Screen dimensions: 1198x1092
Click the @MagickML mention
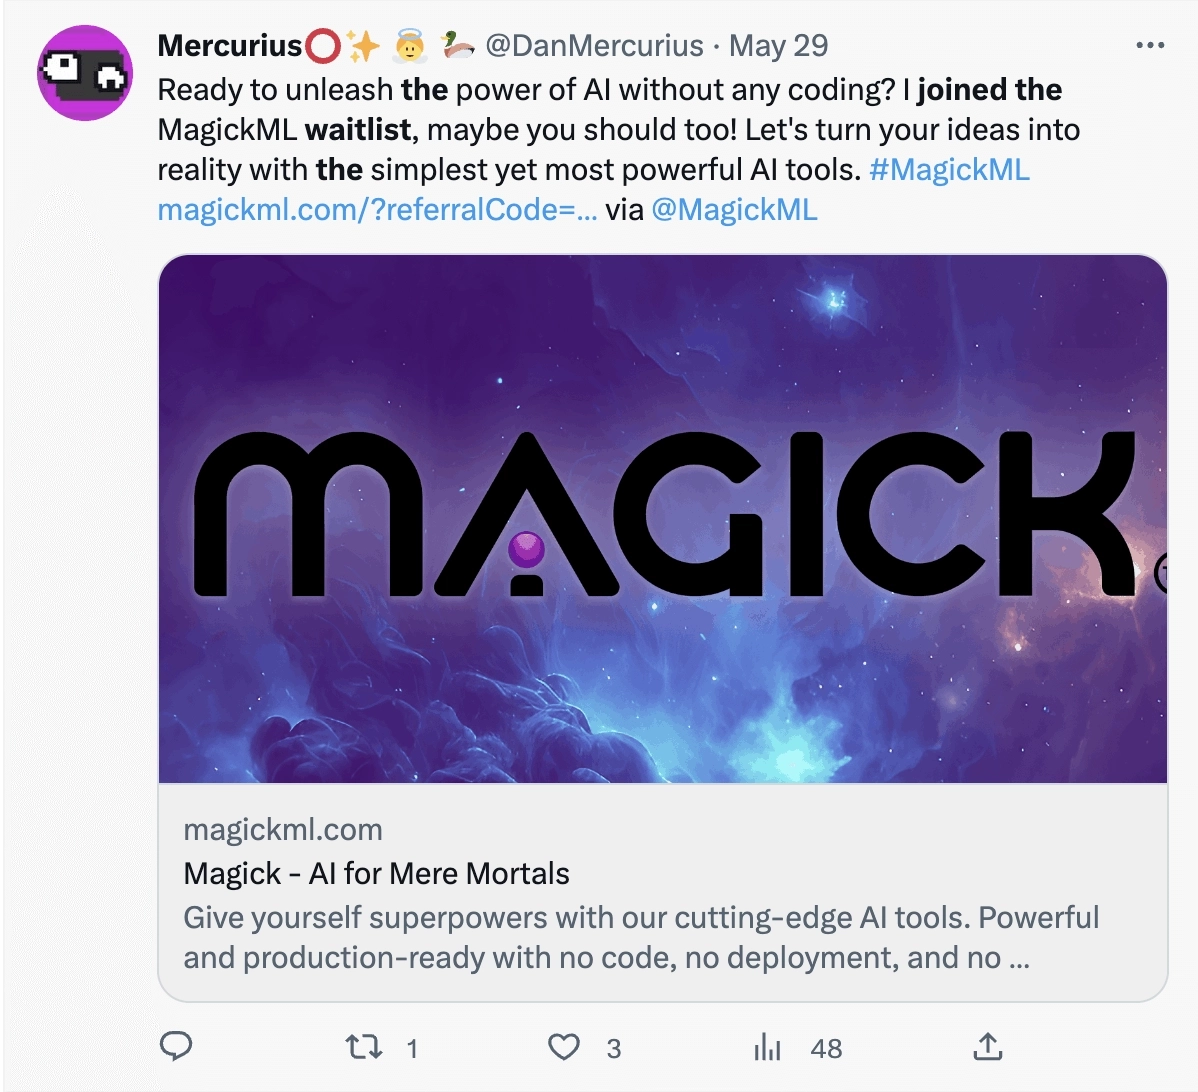(x=734, y=210)
